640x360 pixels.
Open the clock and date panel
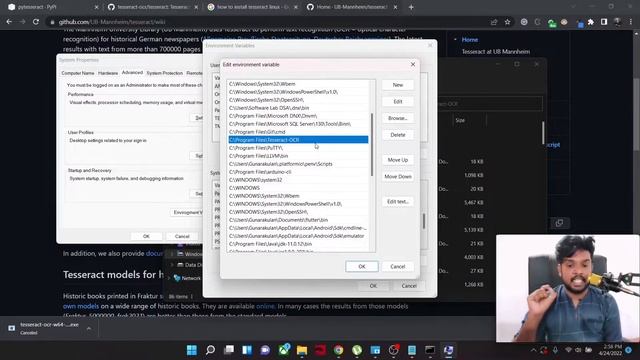[611, 350]
